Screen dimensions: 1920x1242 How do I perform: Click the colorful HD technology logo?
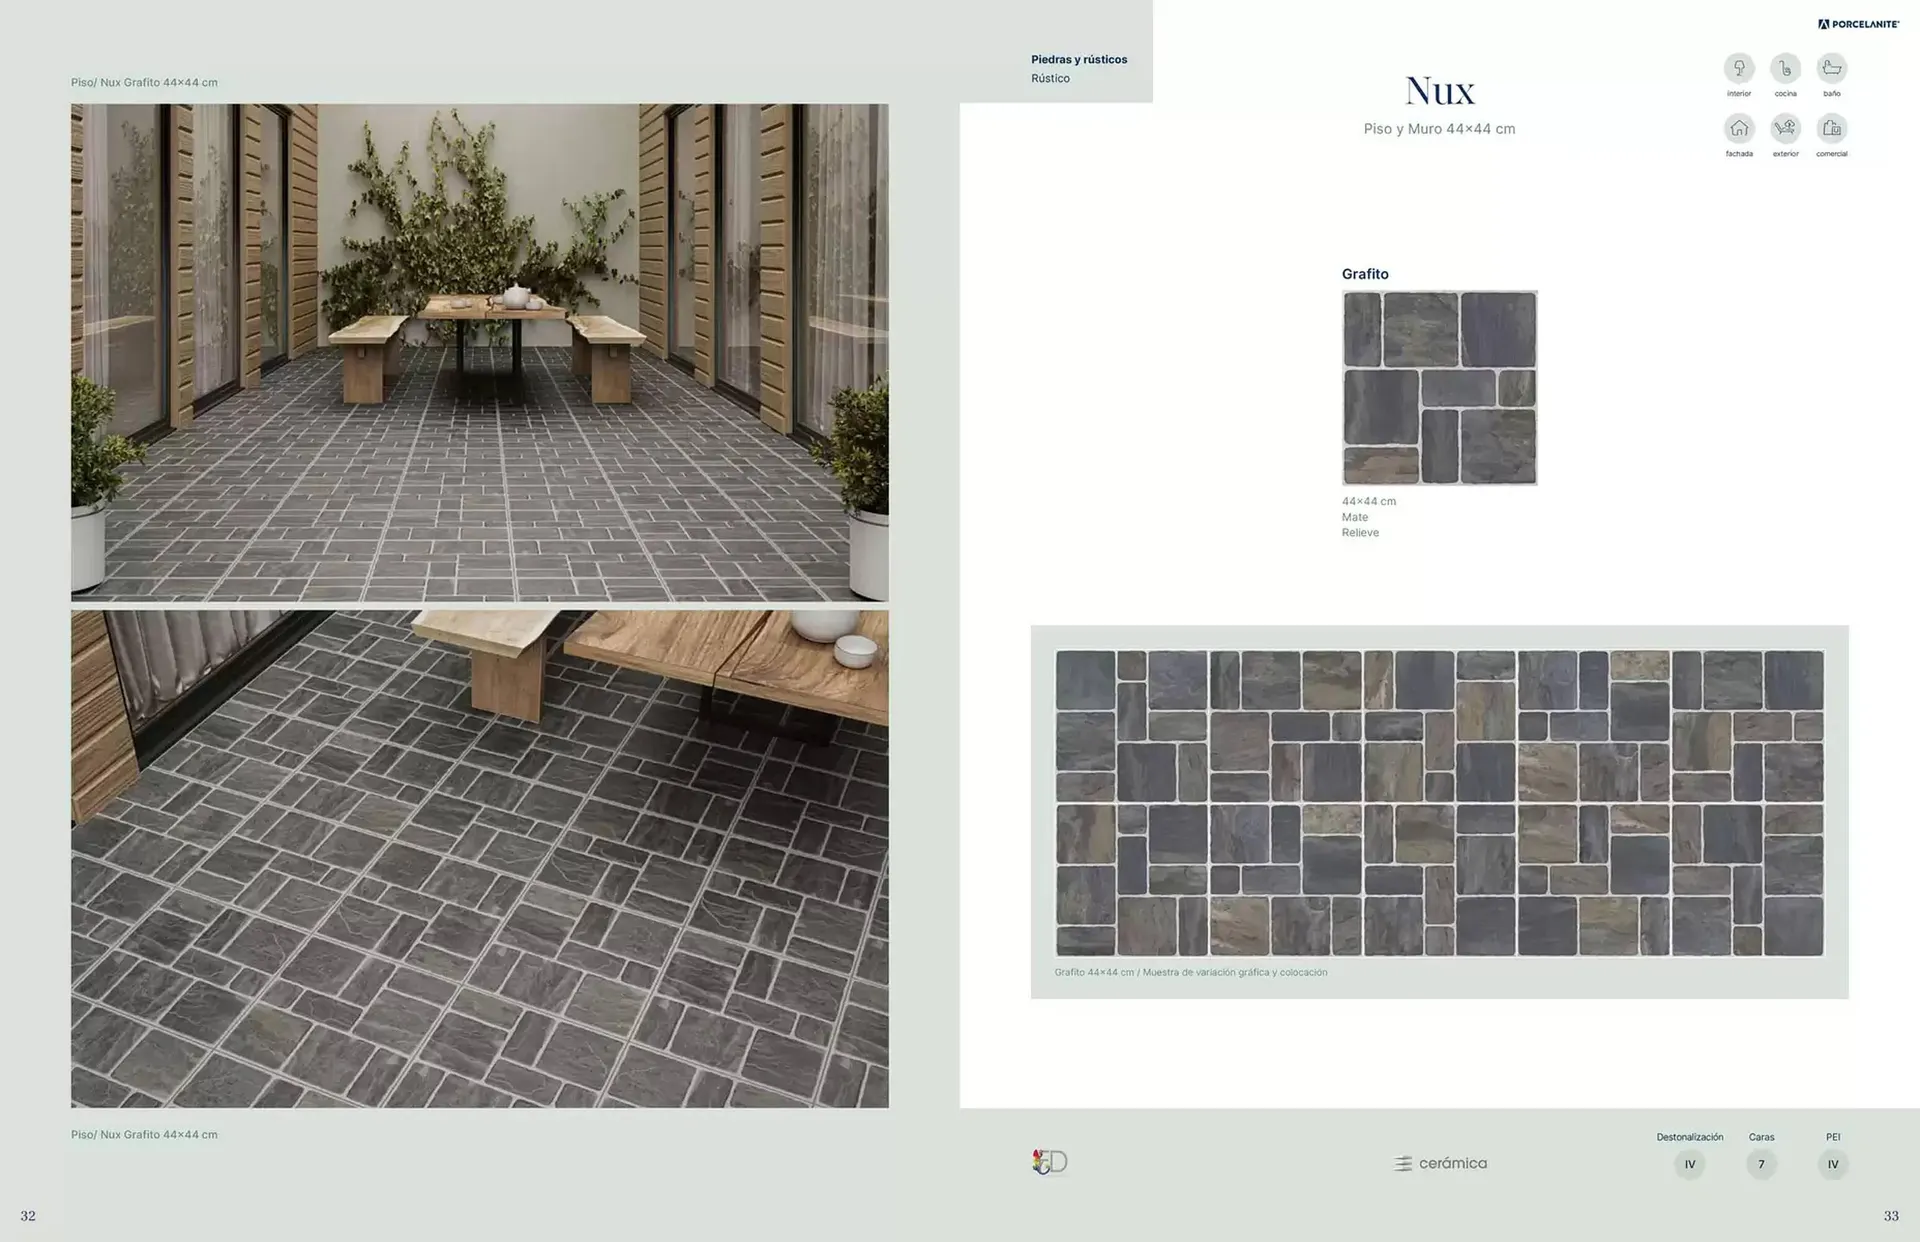(x=1050, y=1162)
